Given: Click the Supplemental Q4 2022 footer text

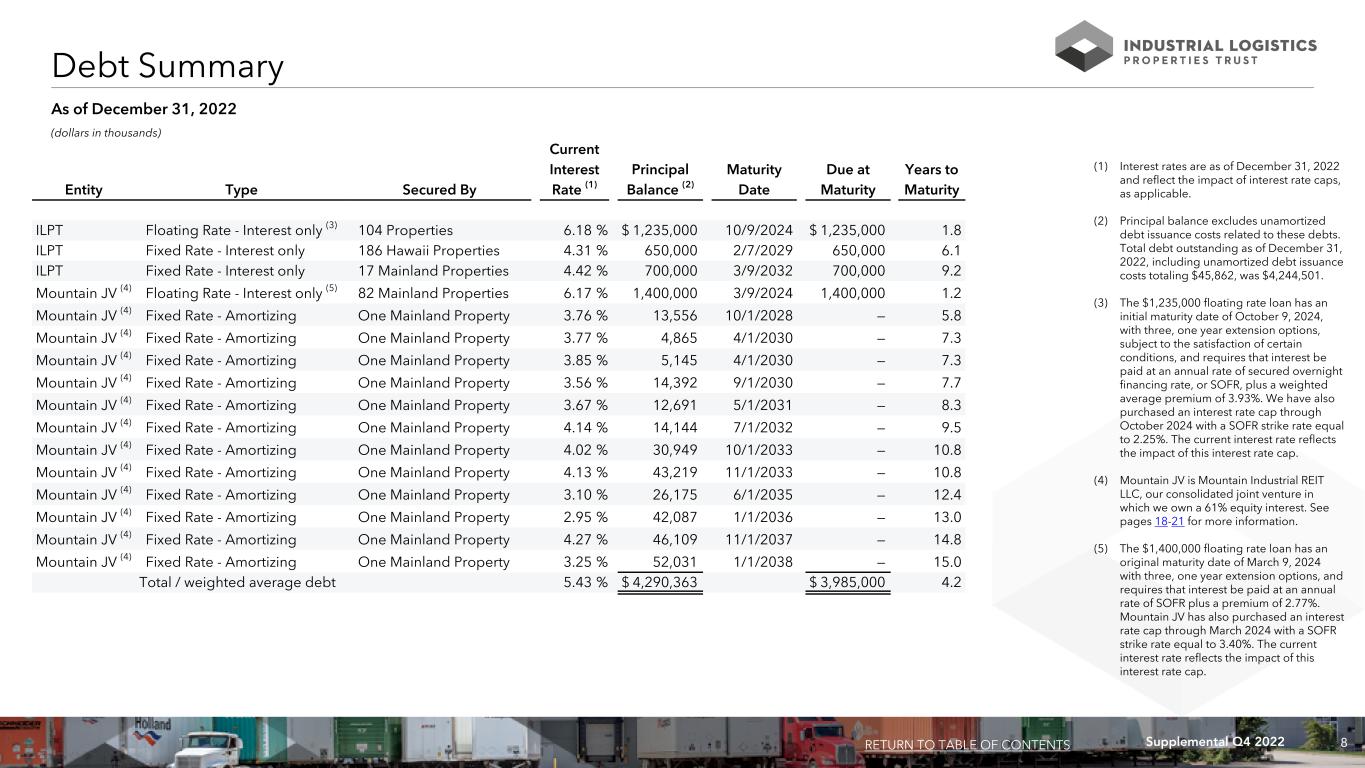Looking at the screenshot, I should click(1212, 742).
